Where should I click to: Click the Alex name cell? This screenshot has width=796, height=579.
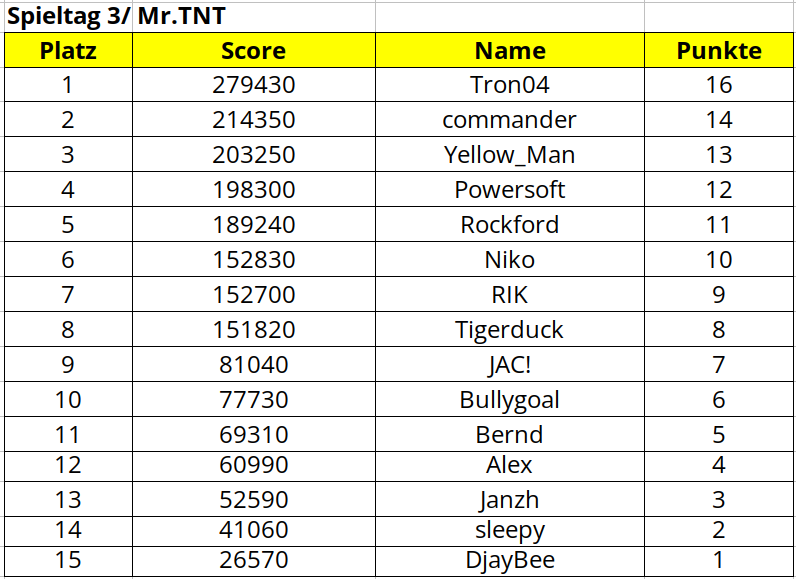tap(510, 465)
